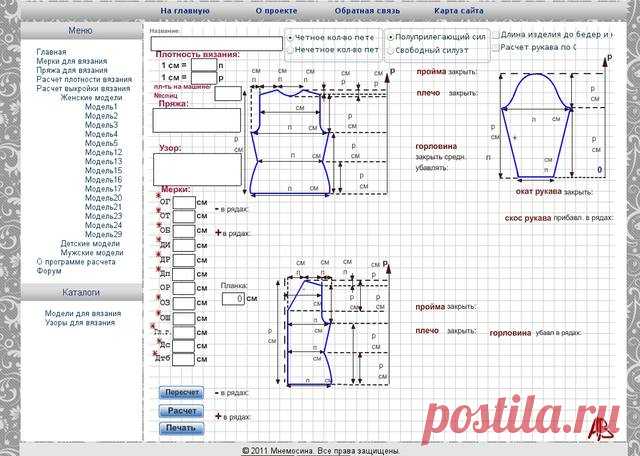
Task: Focus the 'Планка' field showing 0
Action: tap(233, 298)
